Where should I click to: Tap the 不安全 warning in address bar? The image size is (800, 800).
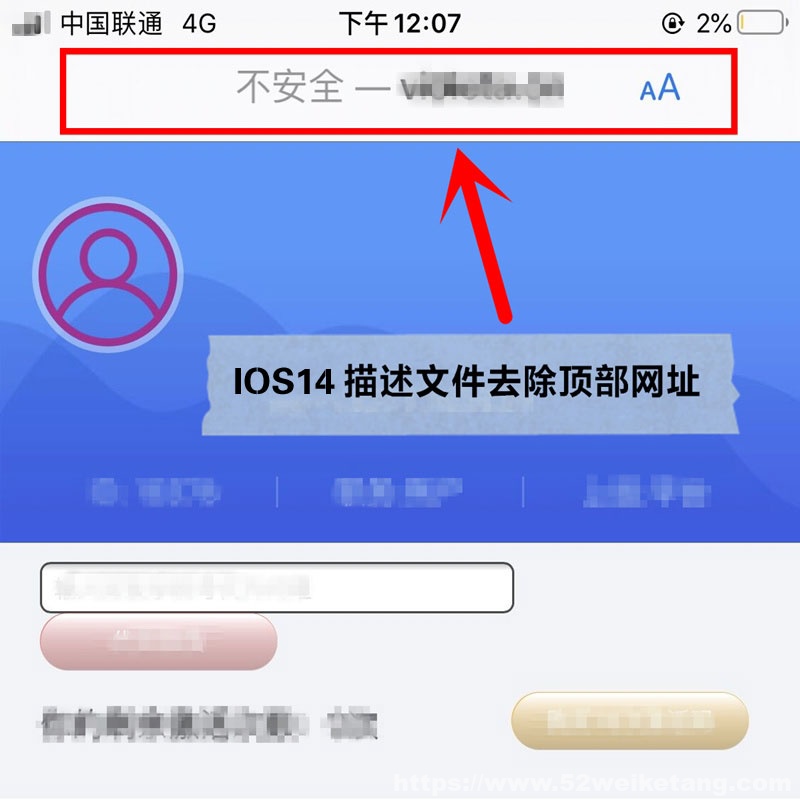click(290, 87)
